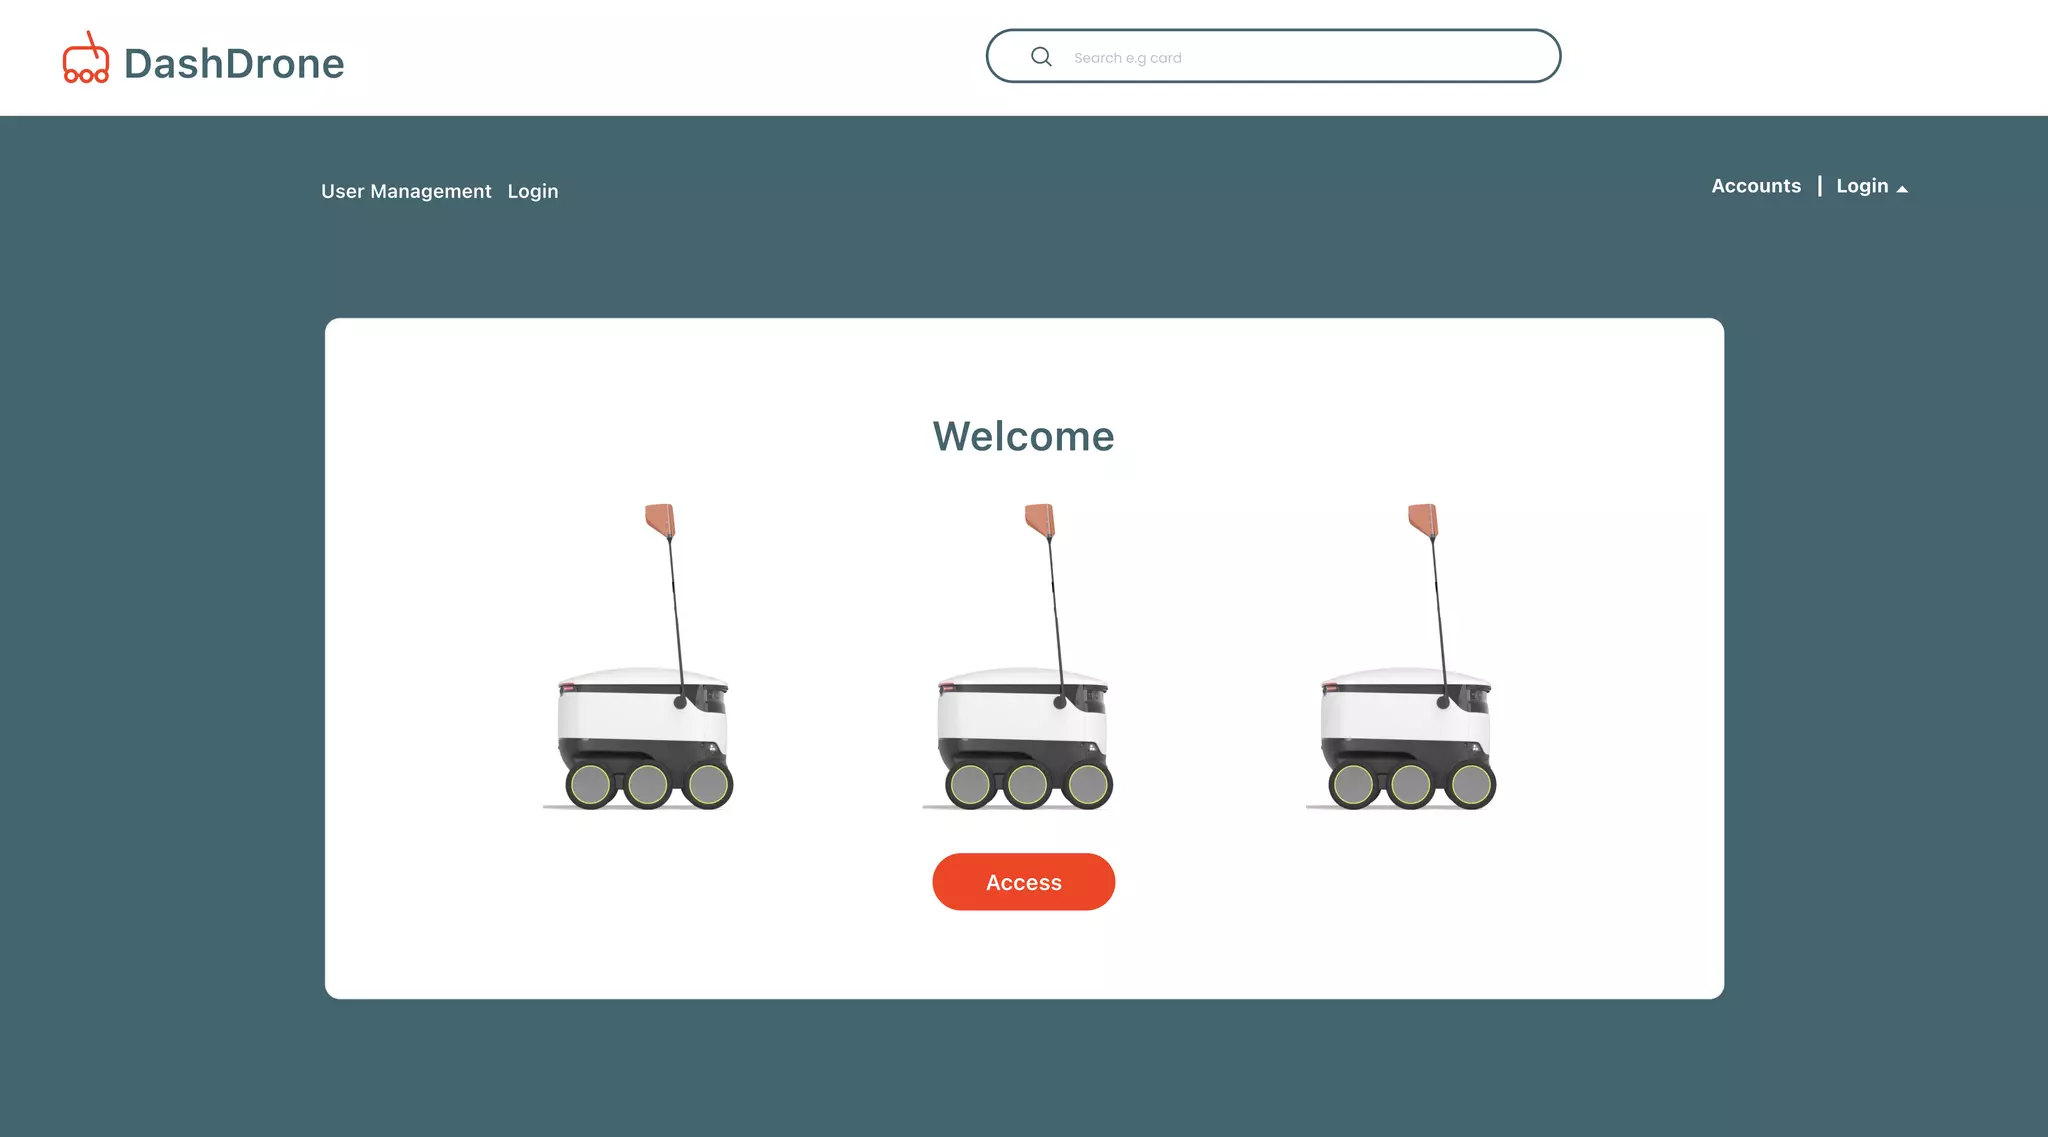Open the Login dropdown menu at top right
This screenshot has width=2048, height=1137.
pyautogui.click(x=1862, y=186)
